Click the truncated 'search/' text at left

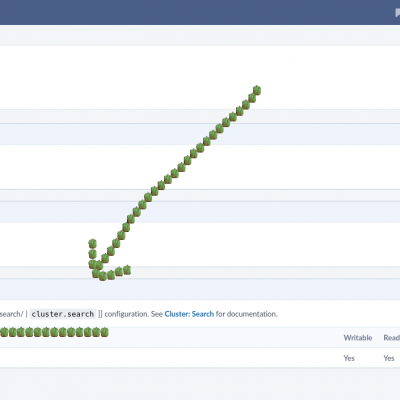12,314
